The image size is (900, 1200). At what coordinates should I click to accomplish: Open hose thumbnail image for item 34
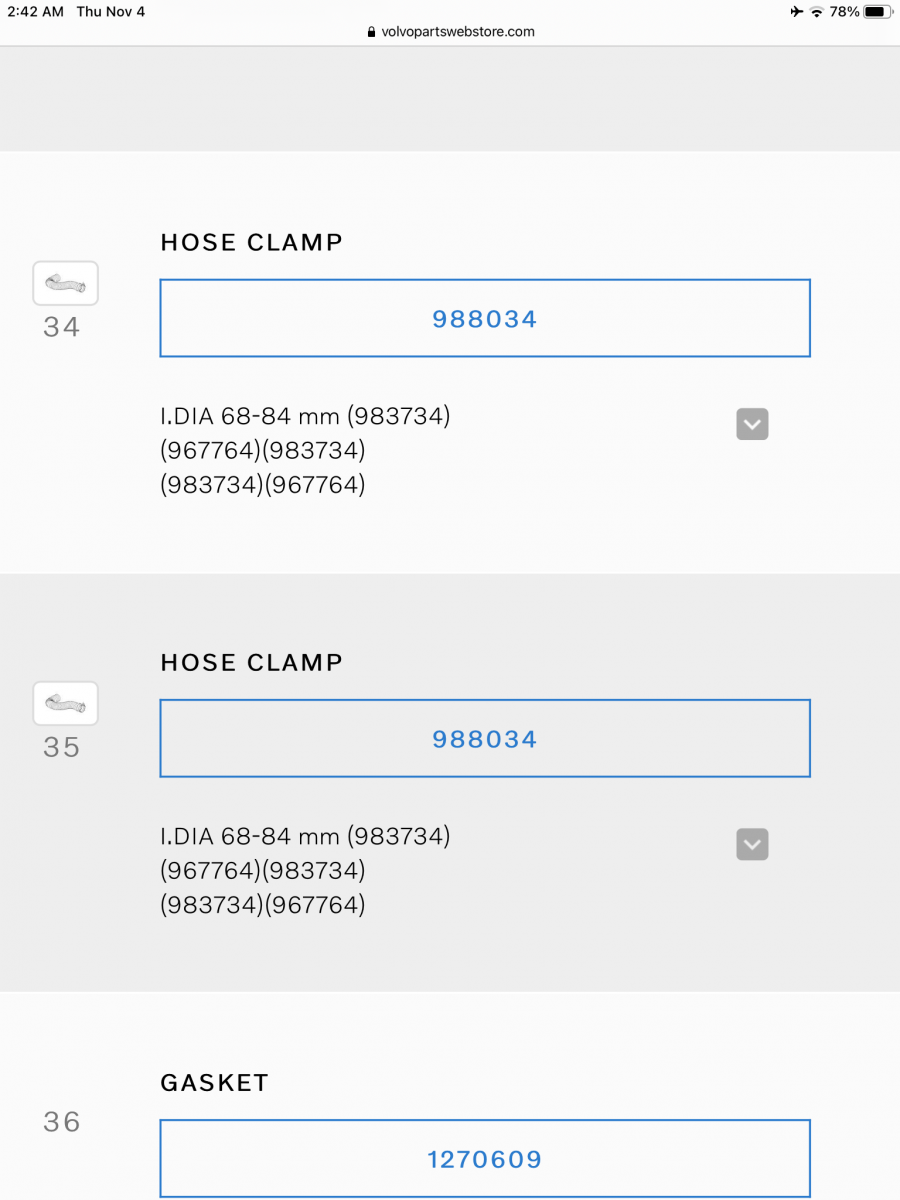(66, 284)
